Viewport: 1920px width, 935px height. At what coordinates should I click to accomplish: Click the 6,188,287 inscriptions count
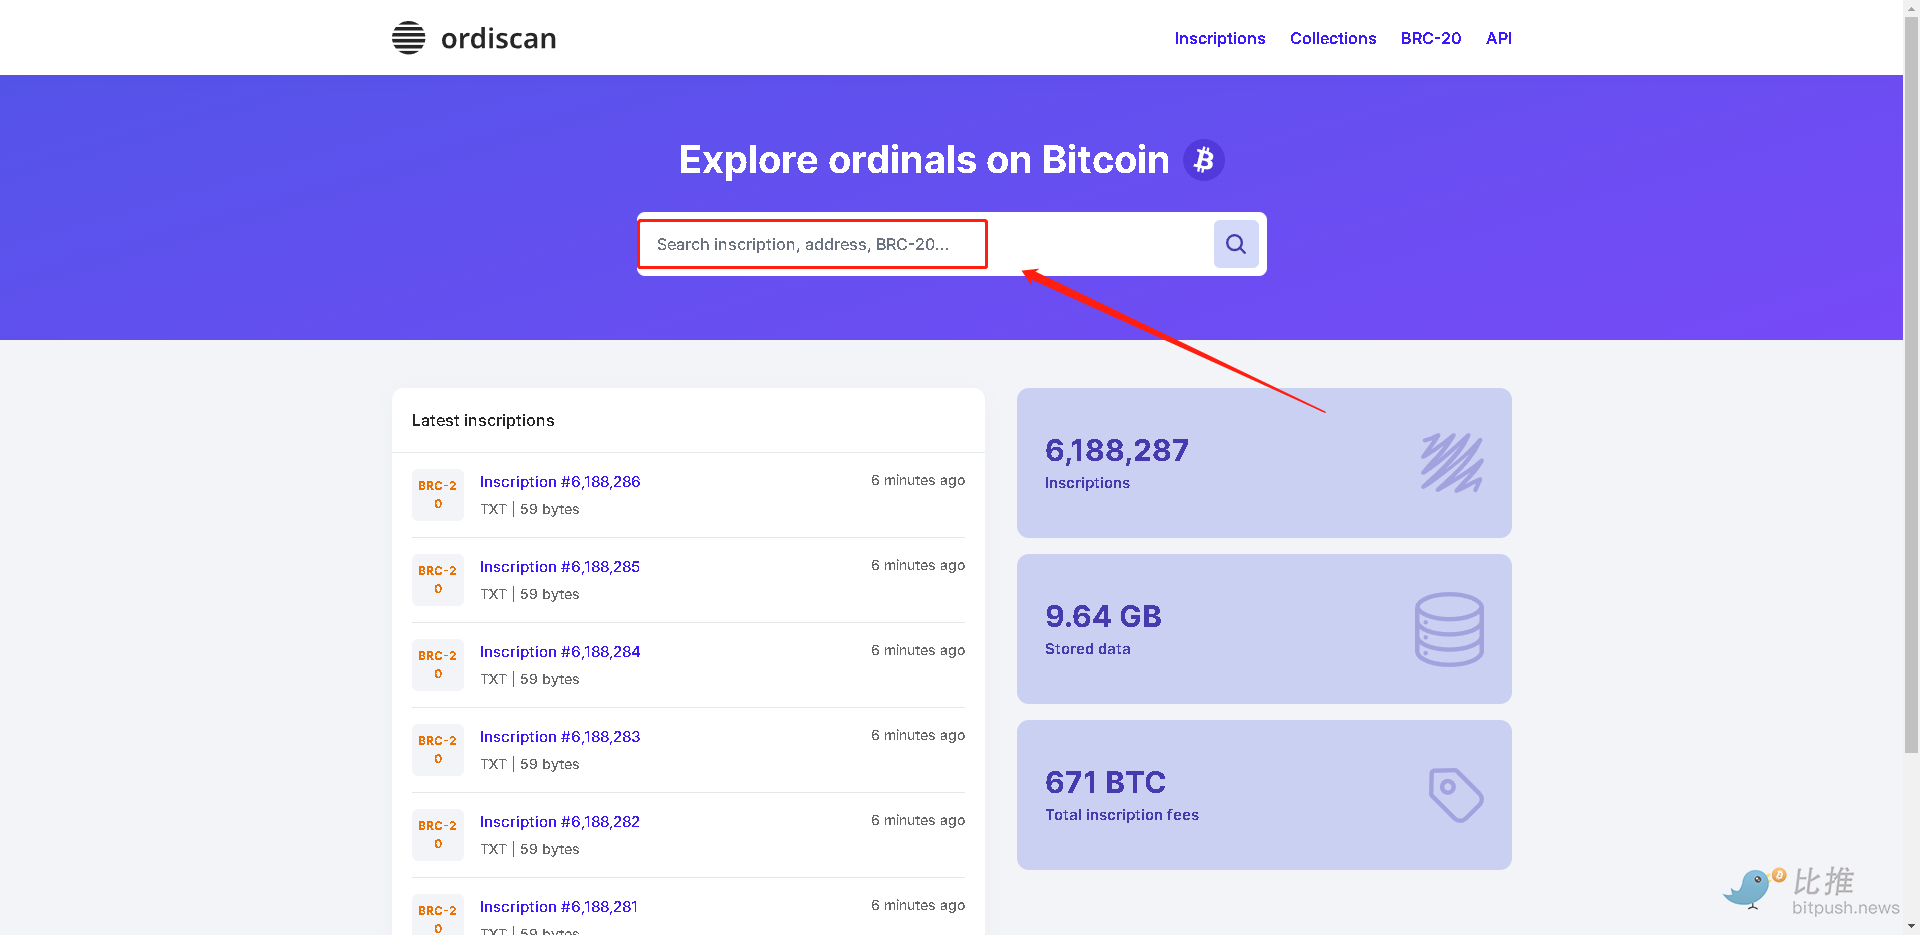[1117, 451]
